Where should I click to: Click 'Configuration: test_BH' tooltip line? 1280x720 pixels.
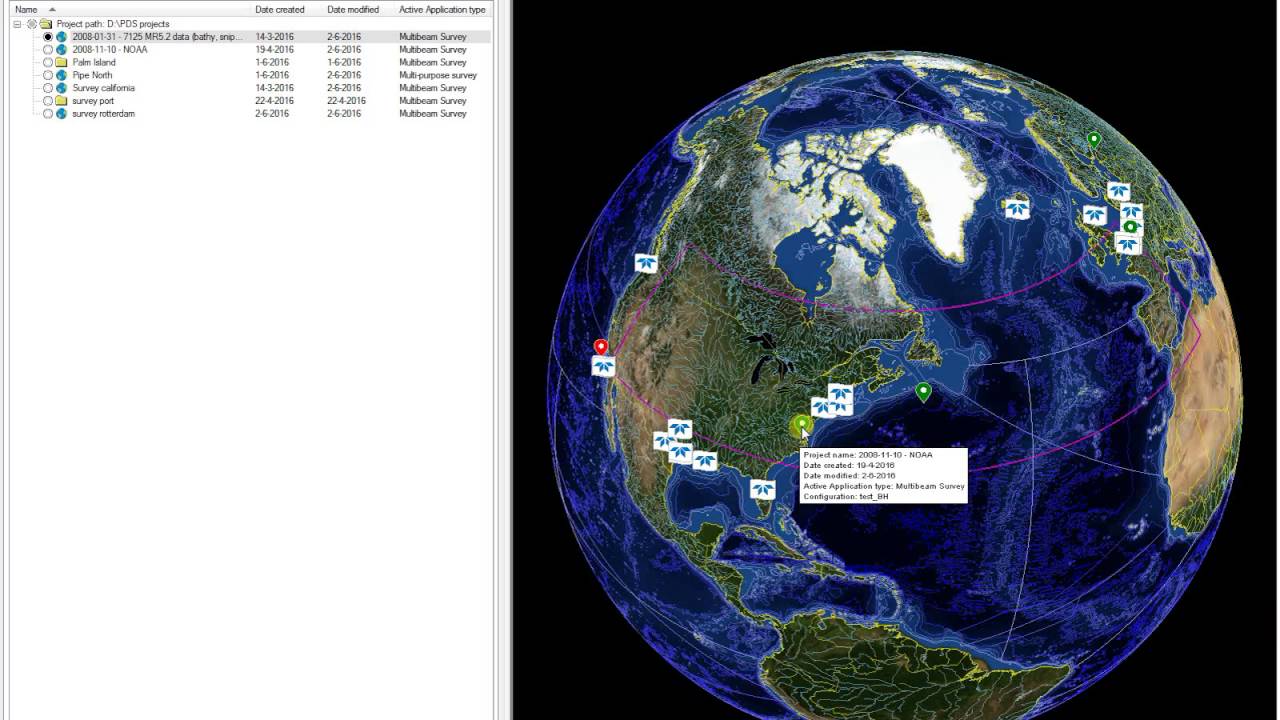click(x=845, y=497)
